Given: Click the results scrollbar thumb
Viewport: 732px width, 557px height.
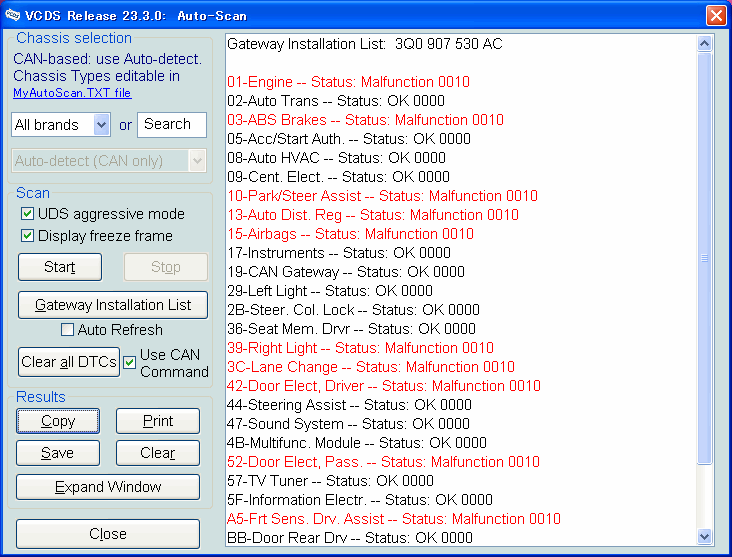Looking at the screenshot, I should click(x=704, y=258).
